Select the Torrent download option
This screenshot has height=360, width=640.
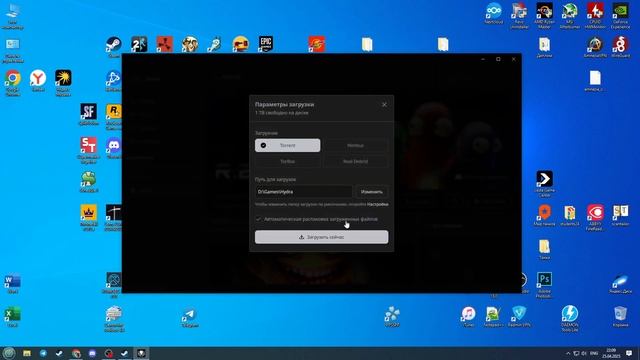[x=287, y=145]
